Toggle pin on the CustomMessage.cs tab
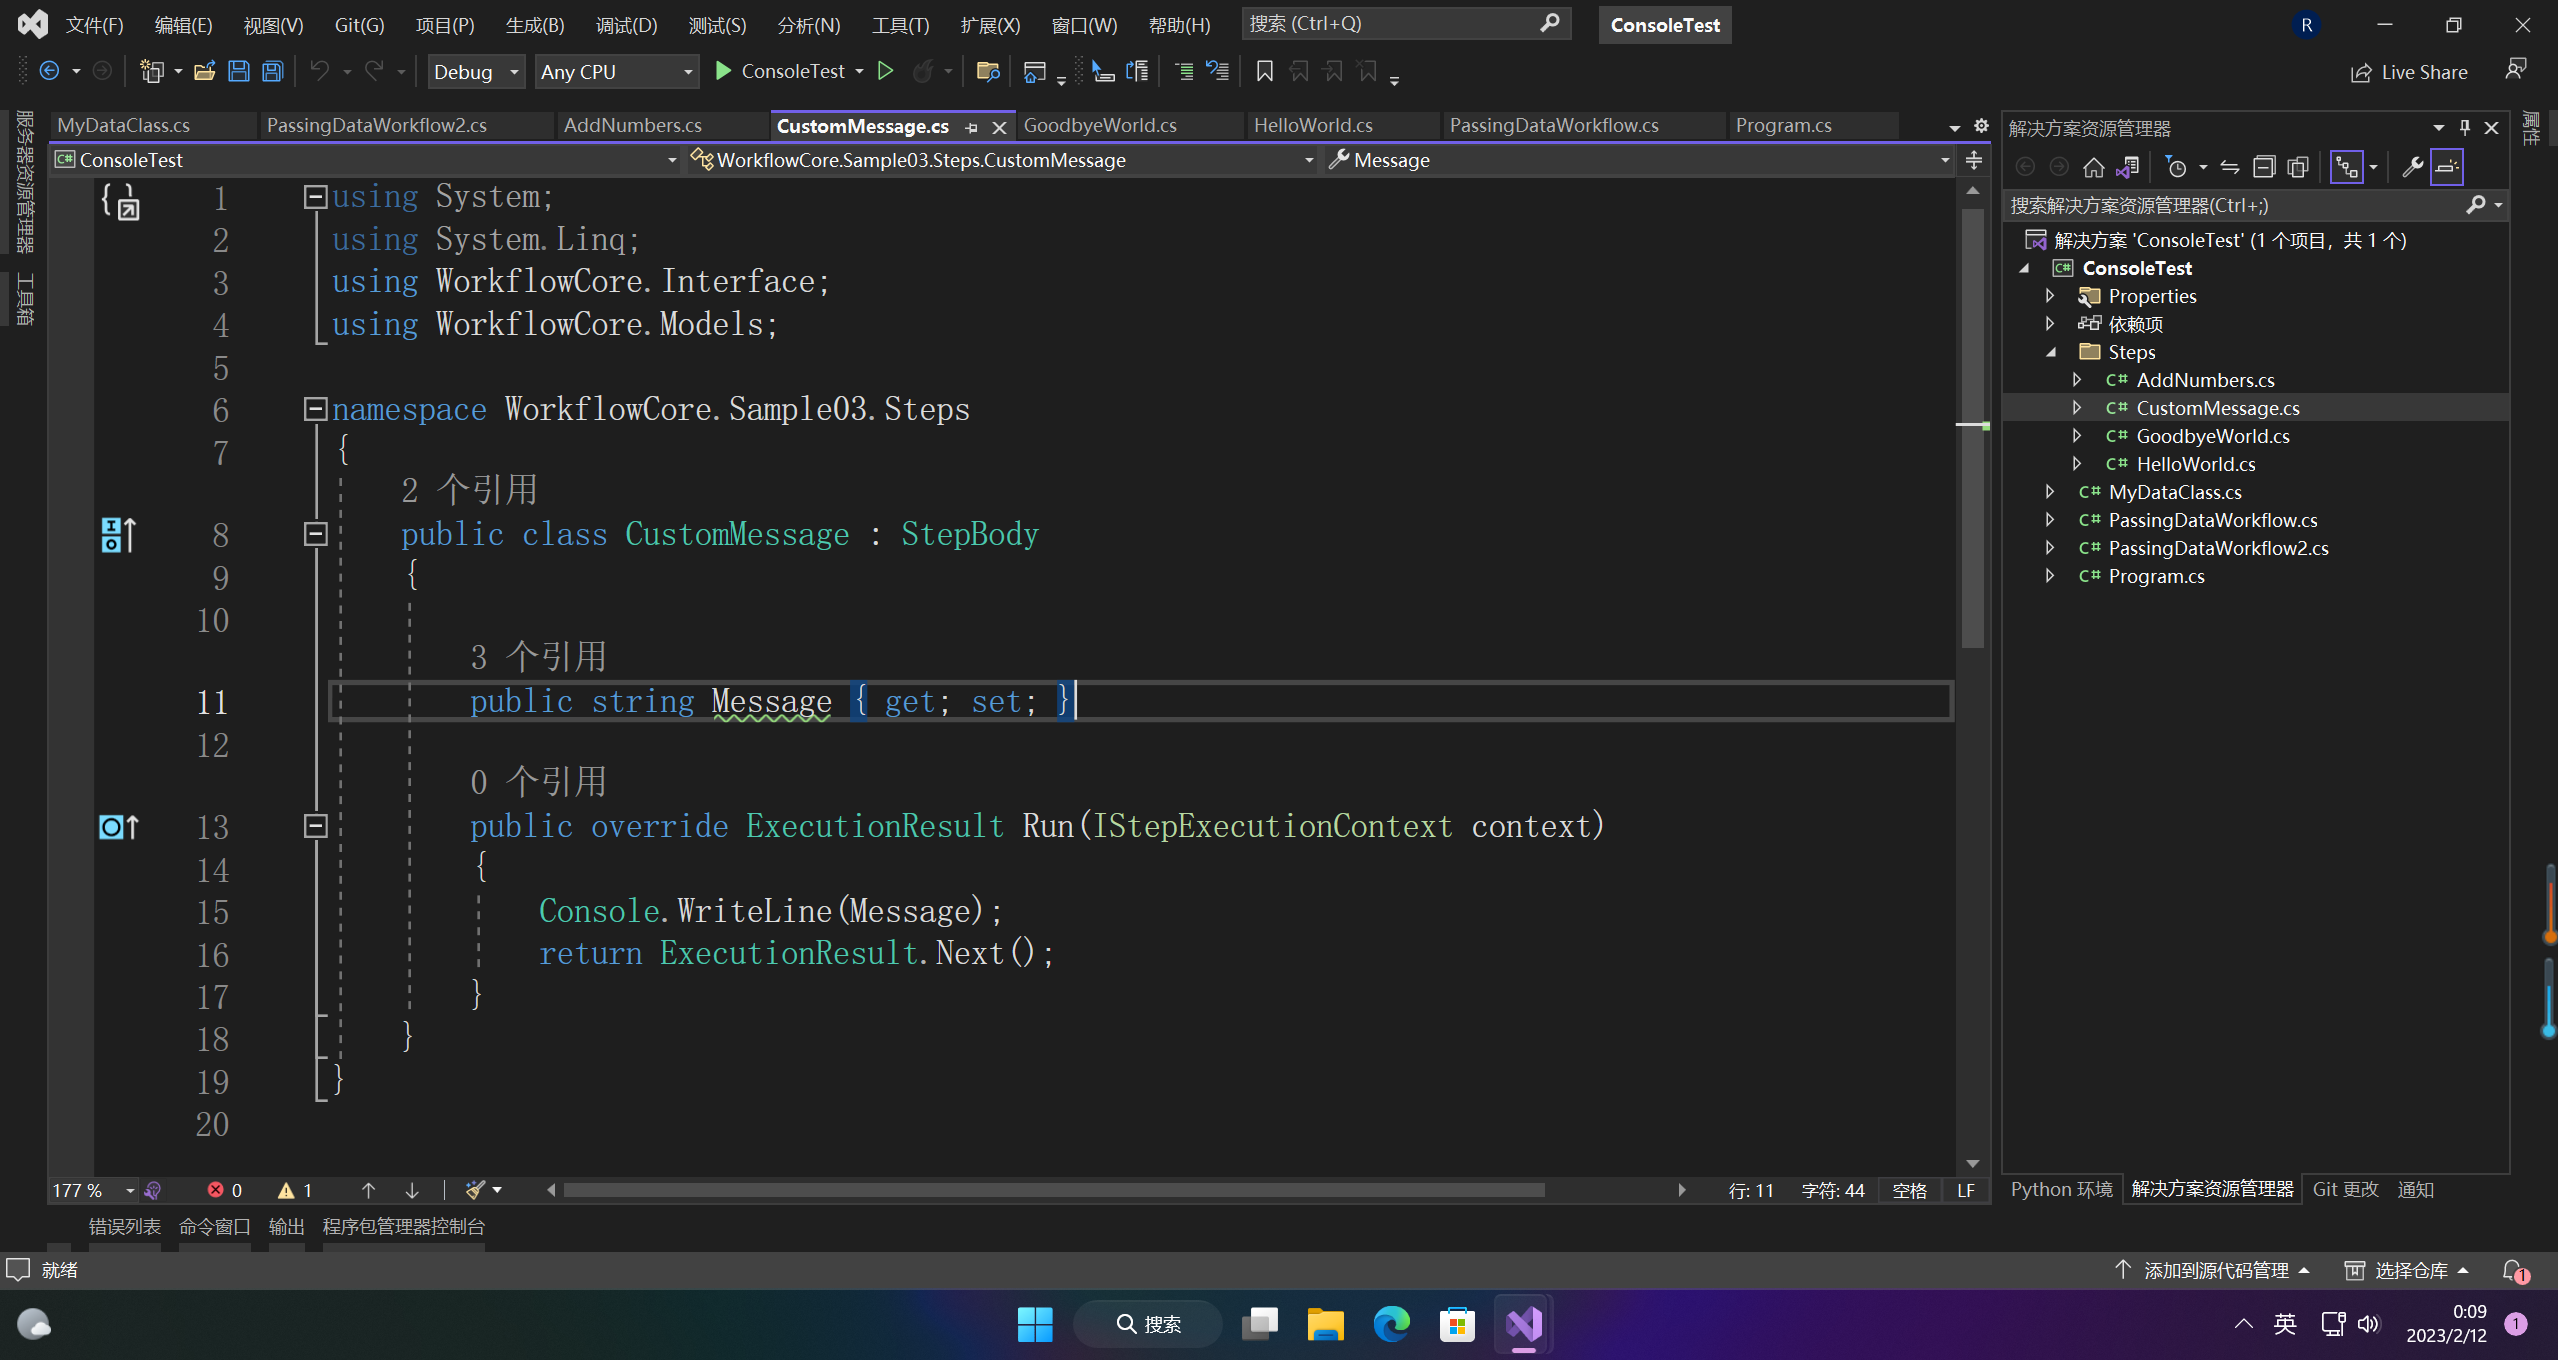The image size is (2558, 1360). [971, 127]
